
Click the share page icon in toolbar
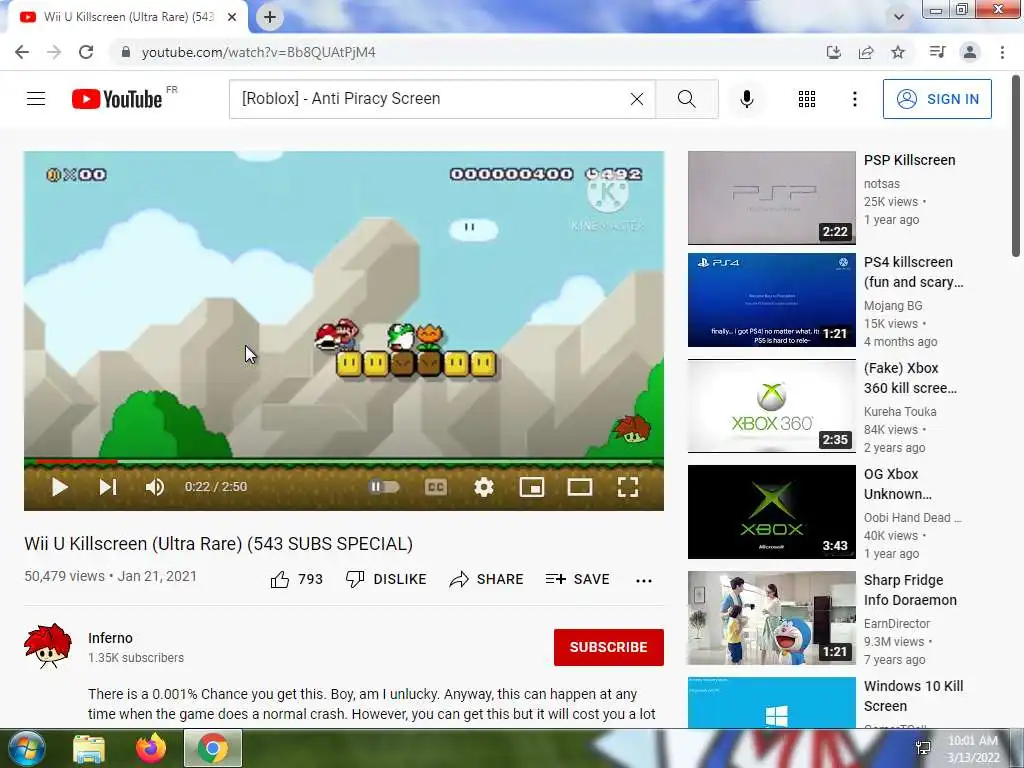point(866,52)
